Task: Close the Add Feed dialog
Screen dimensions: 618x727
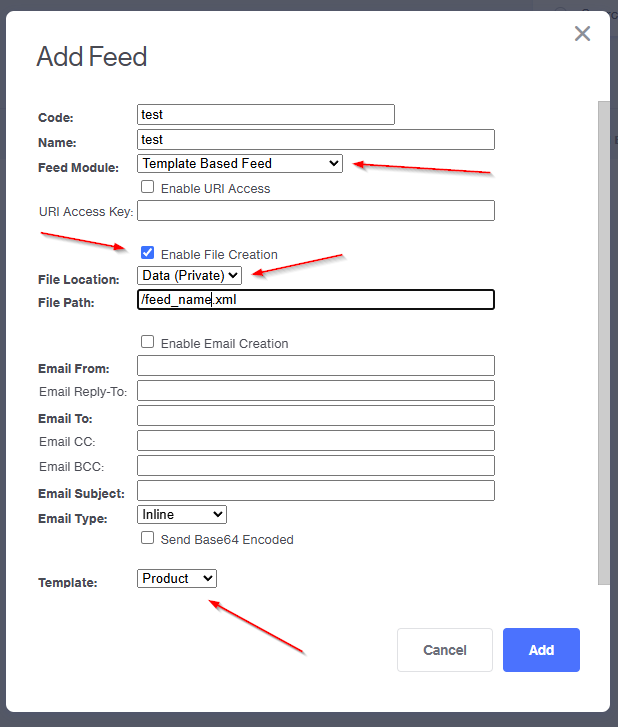Action: [x=582, y=34]
